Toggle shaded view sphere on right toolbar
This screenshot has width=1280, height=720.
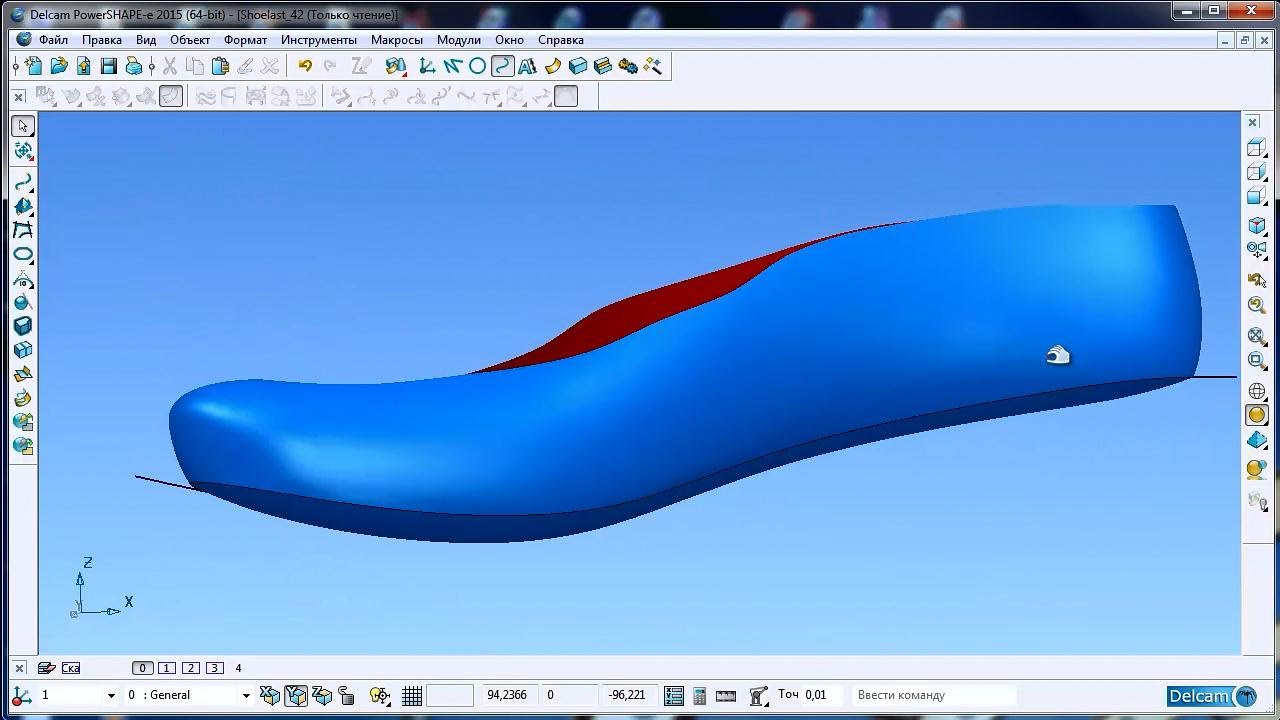click(x=1257, y=415)
